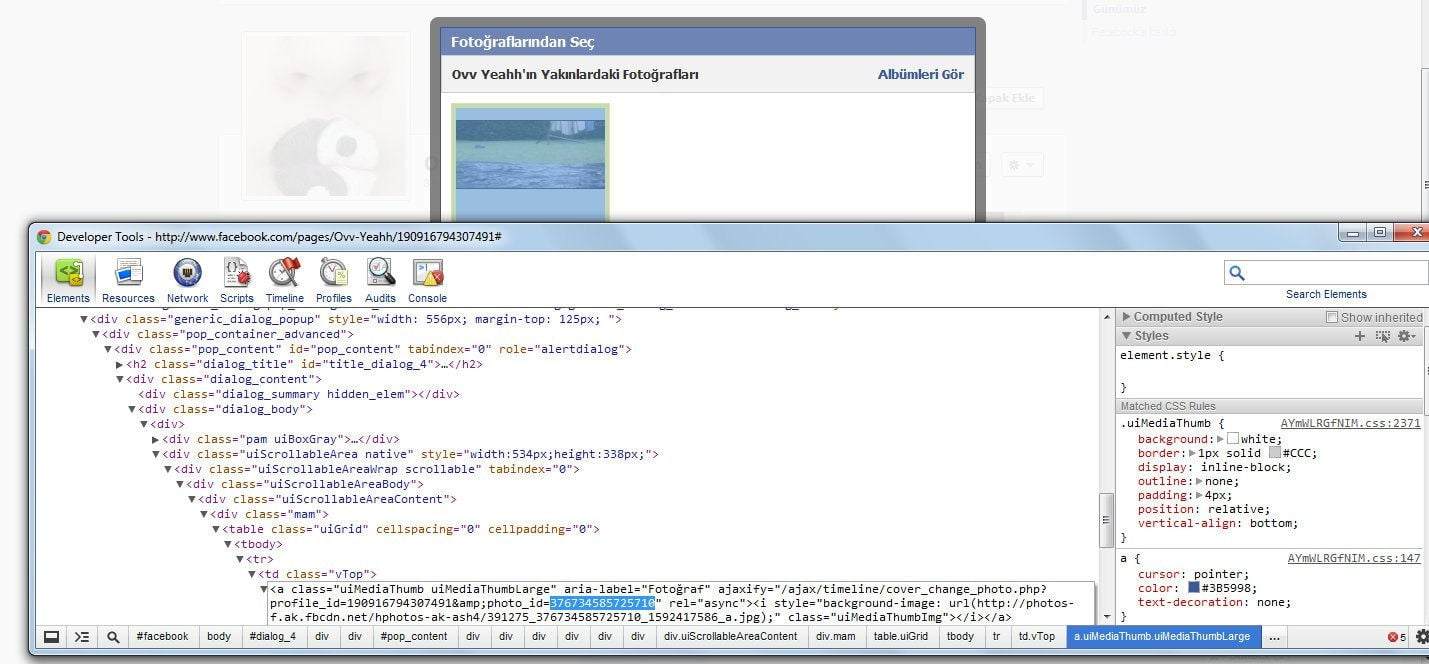The height and width of the screenshot is (664, 1429).
Task: Click the breadcrumb overflow ellipsis button
Action: click(x=1274, y=636)
